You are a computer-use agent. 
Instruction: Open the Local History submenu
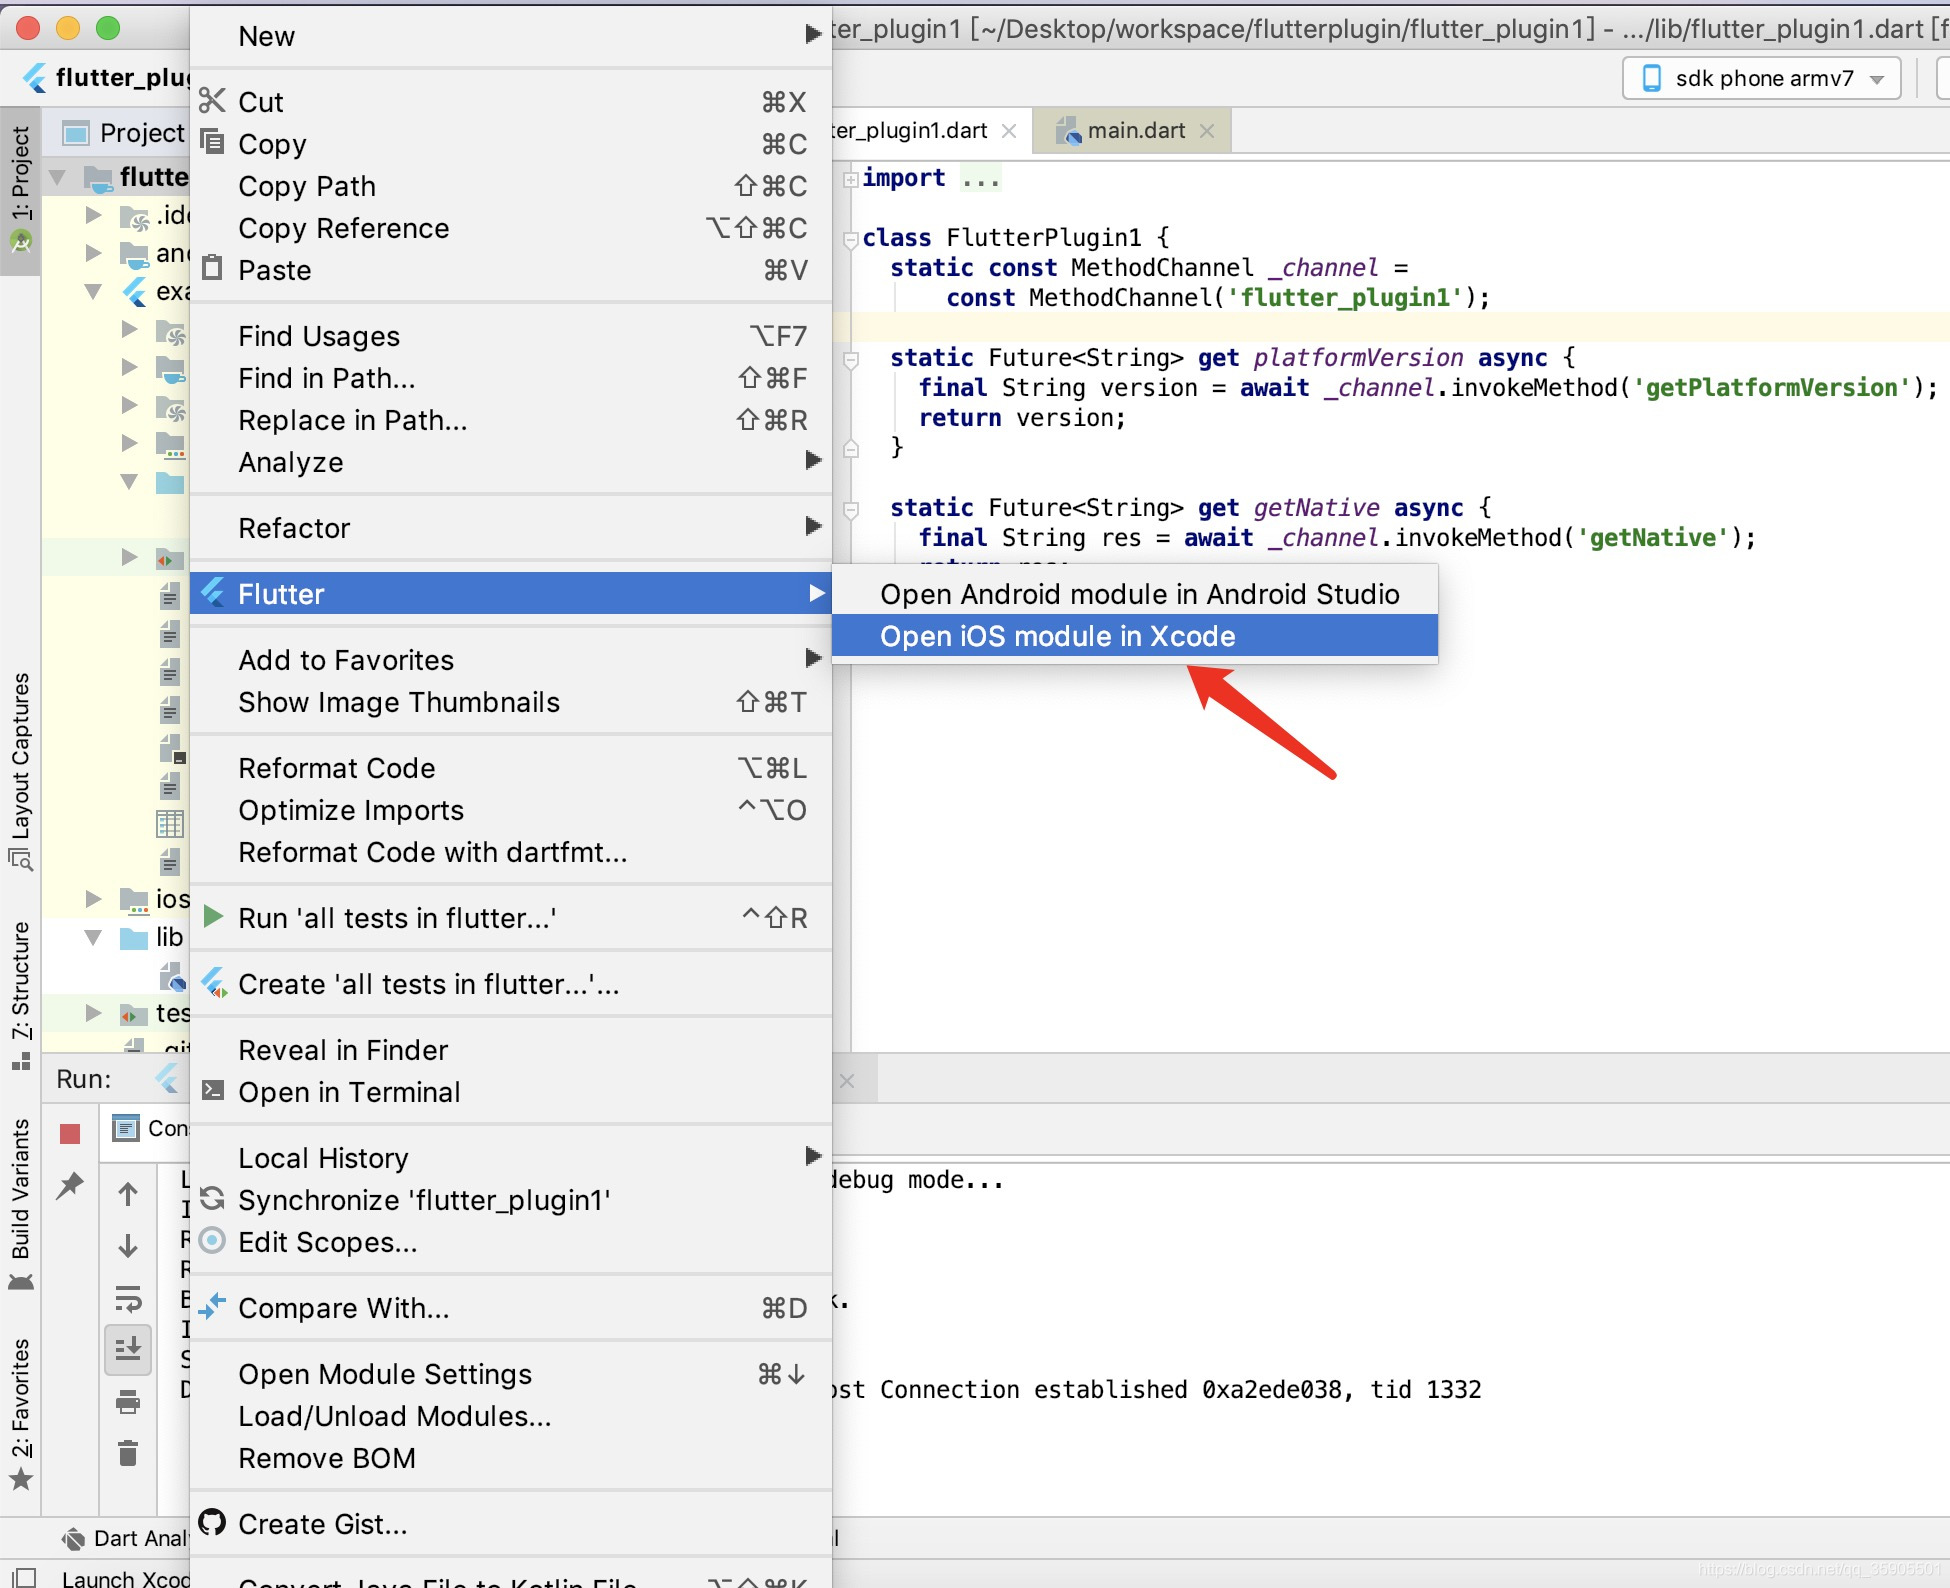[511, 1158]
